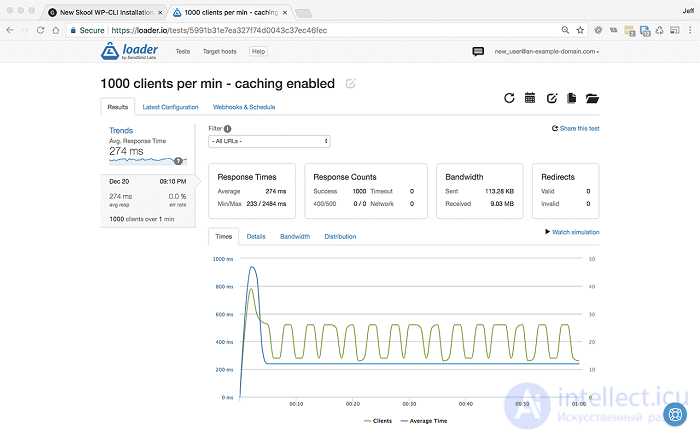Open the Webhooks & Schedule tab
This screenshot has width=700, height=437.
pos(244,107)
